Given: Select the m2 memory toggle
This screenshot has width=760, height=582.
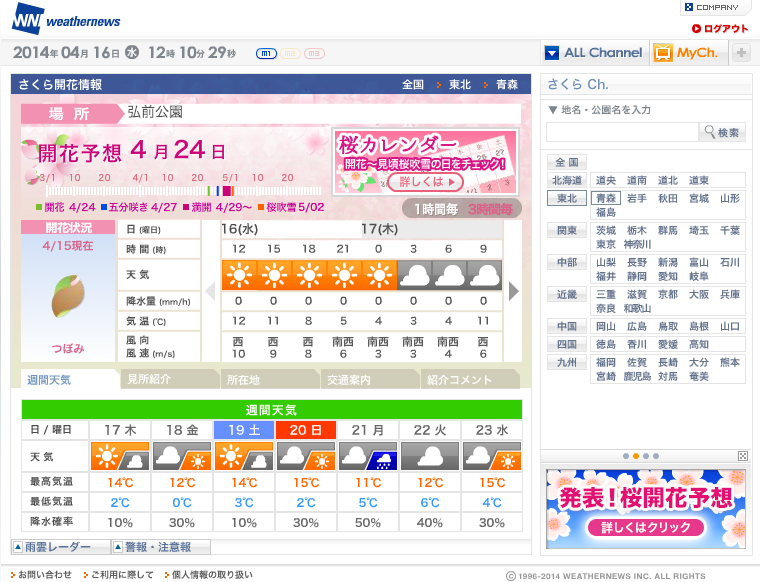Looking at the screenshot, I should point(290,53).
